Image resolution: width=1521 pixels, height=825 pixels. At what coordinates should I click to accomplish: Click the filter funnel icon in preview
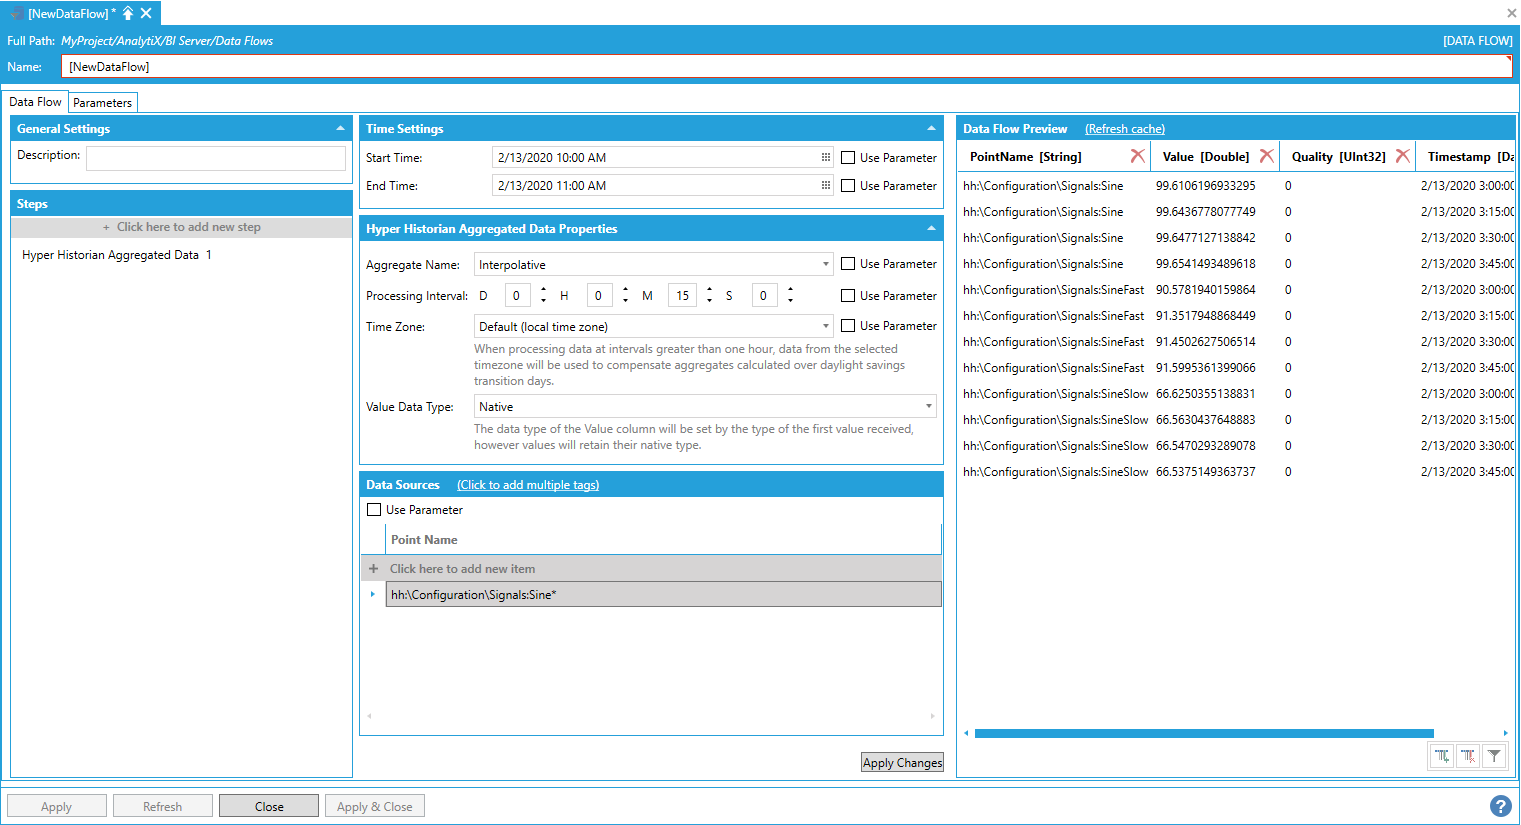tap(1494, 756)
